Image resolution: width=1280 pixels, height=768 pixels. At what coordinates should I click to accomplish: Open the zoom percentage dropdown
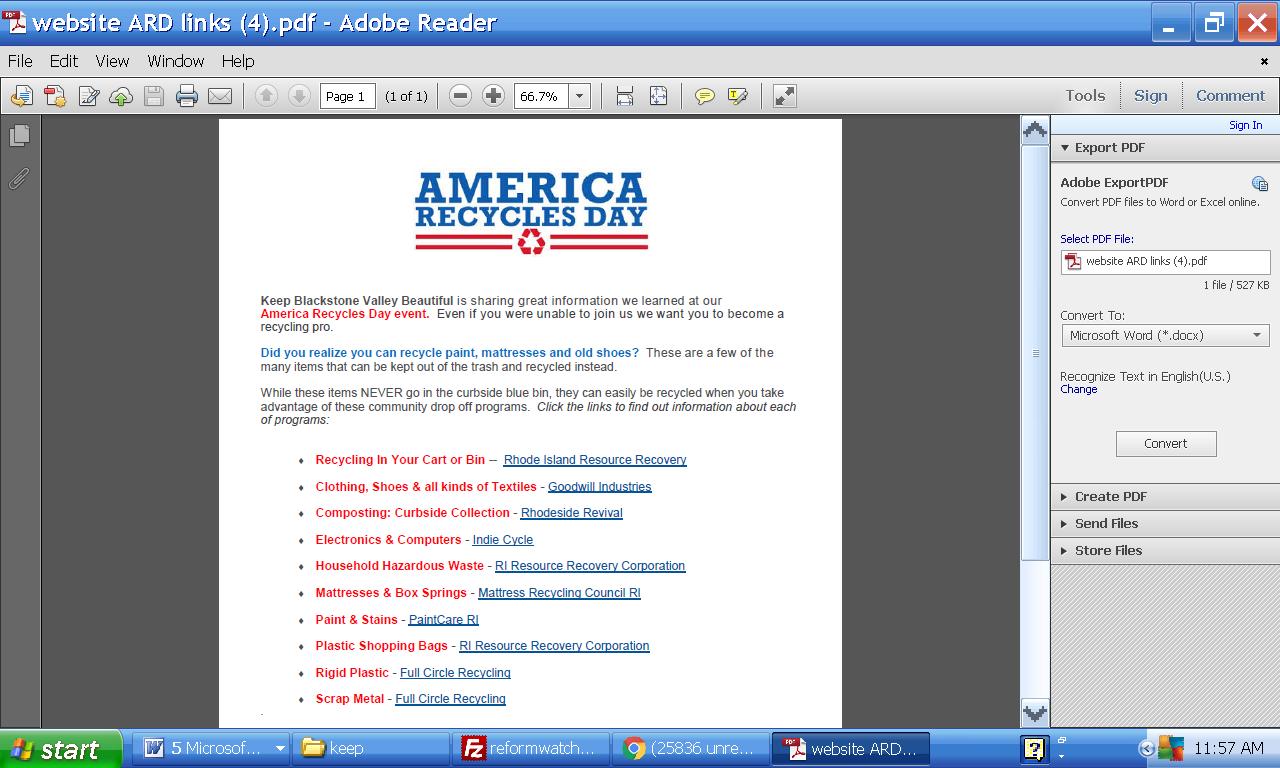click(579, 96)
